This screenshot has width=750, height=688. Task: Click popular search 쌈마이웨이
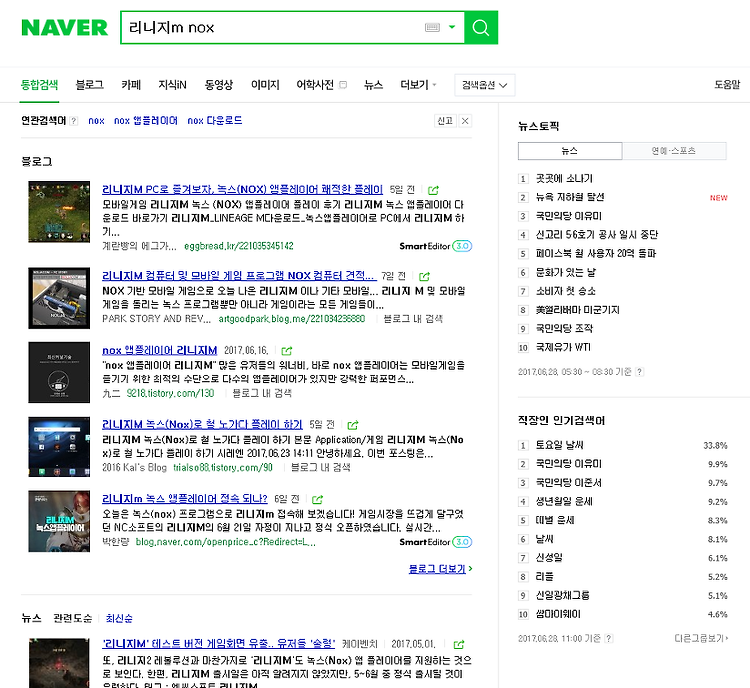[558, 614]
